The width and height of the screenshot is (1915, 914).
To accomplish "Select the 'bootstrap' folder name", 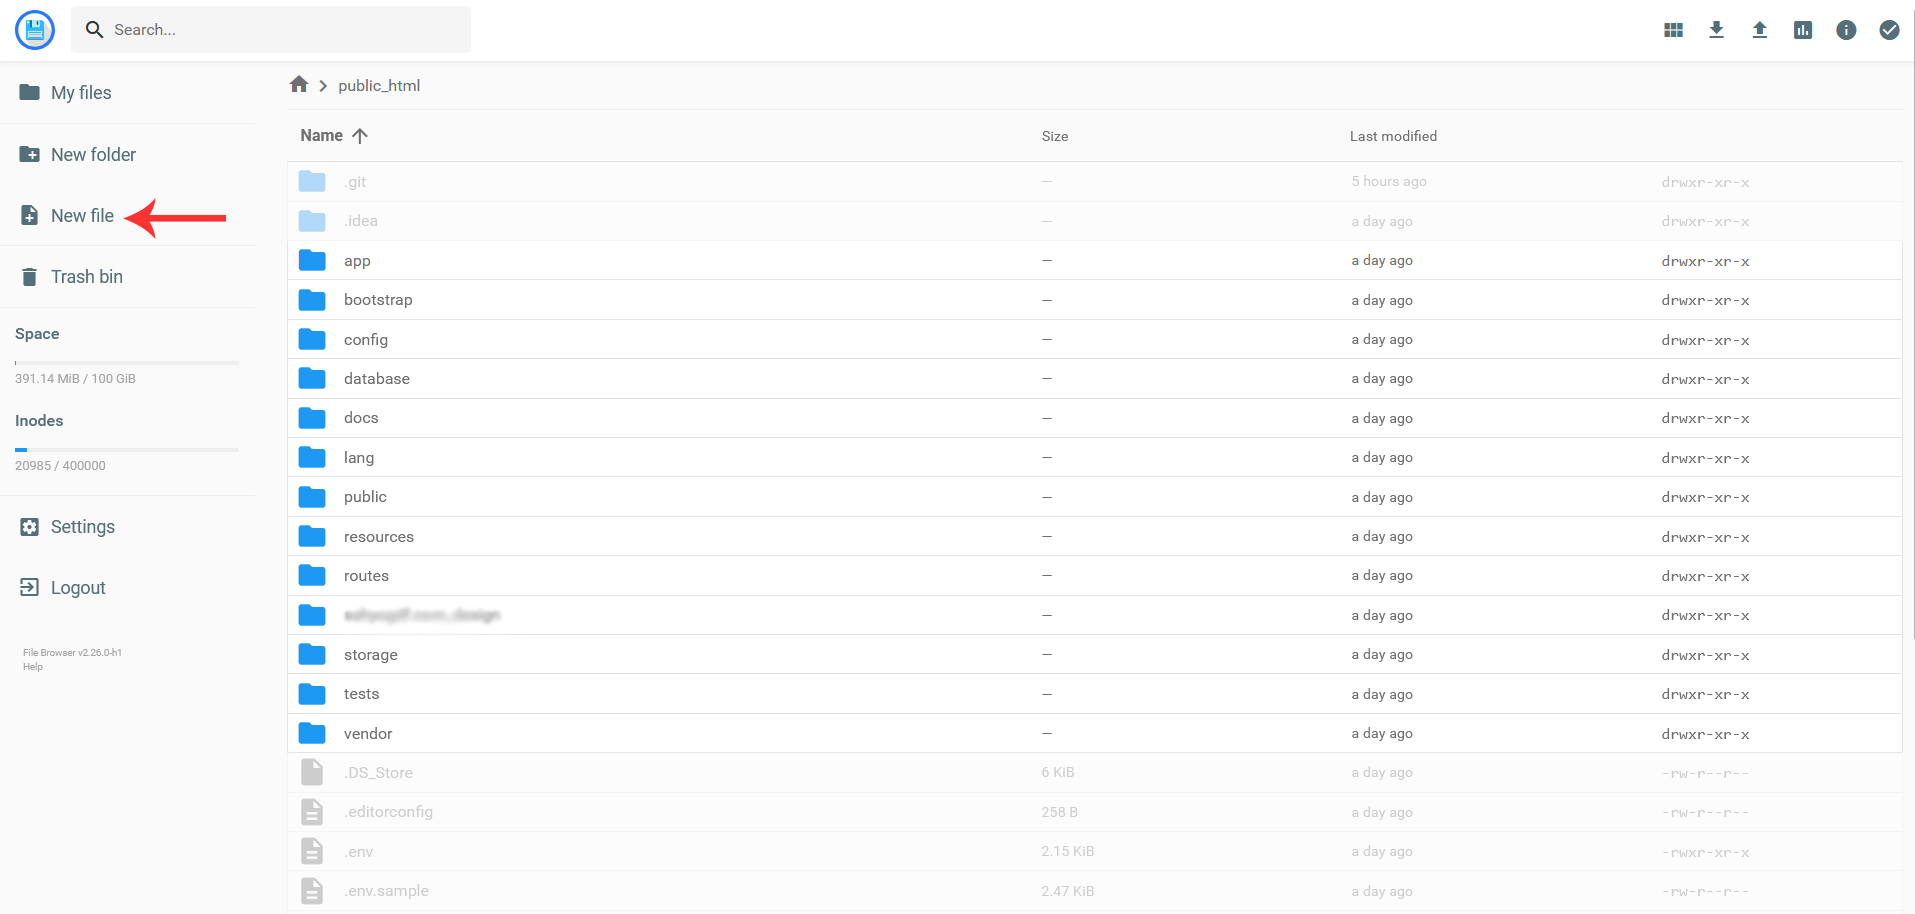I will coord(378,300).
